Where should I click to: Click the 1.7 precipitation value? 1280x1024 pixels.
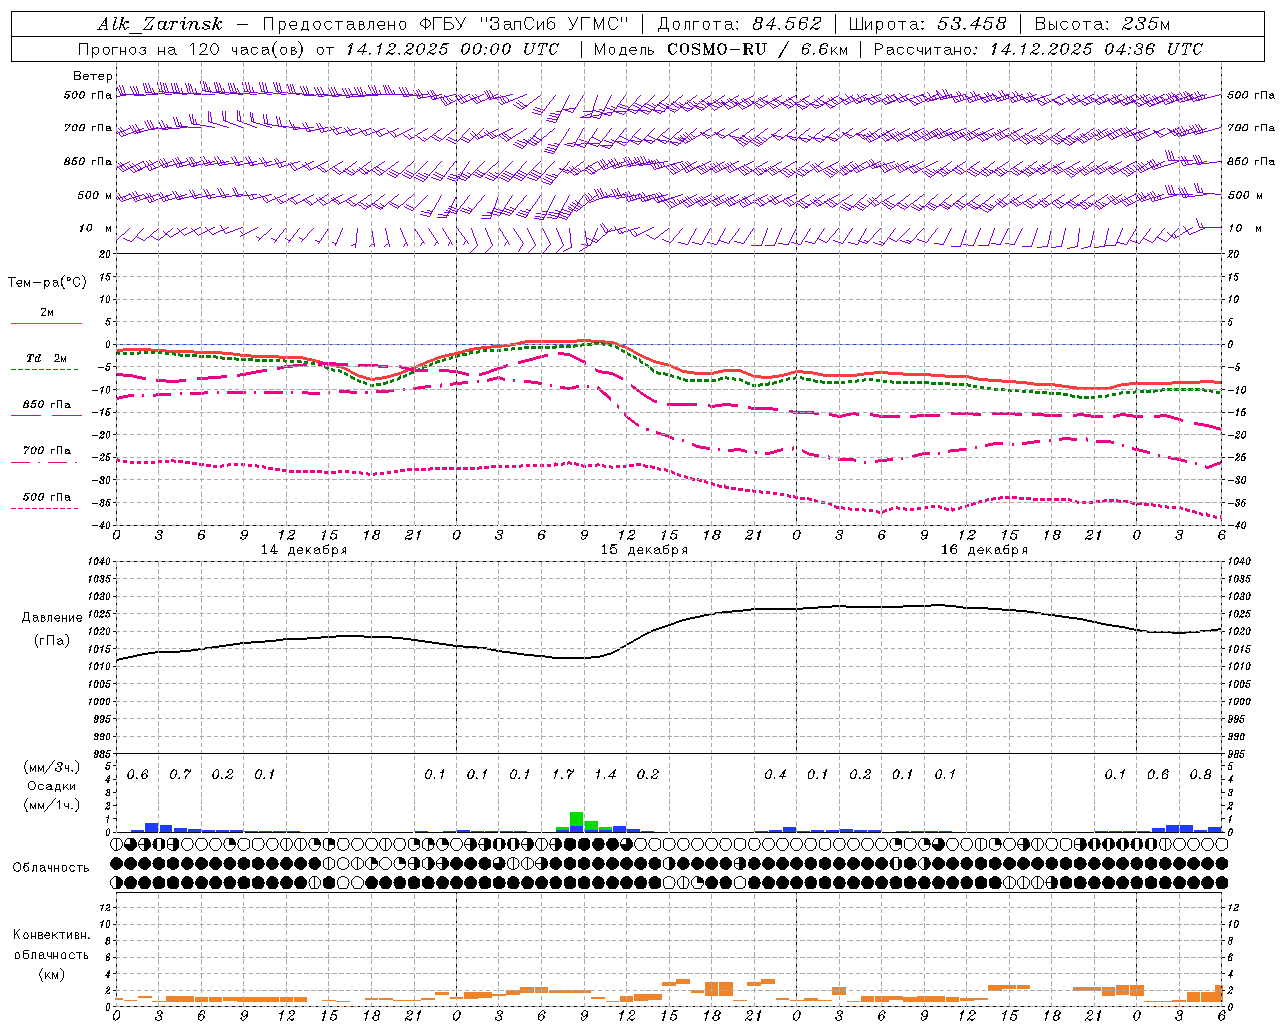click(563, 774)
